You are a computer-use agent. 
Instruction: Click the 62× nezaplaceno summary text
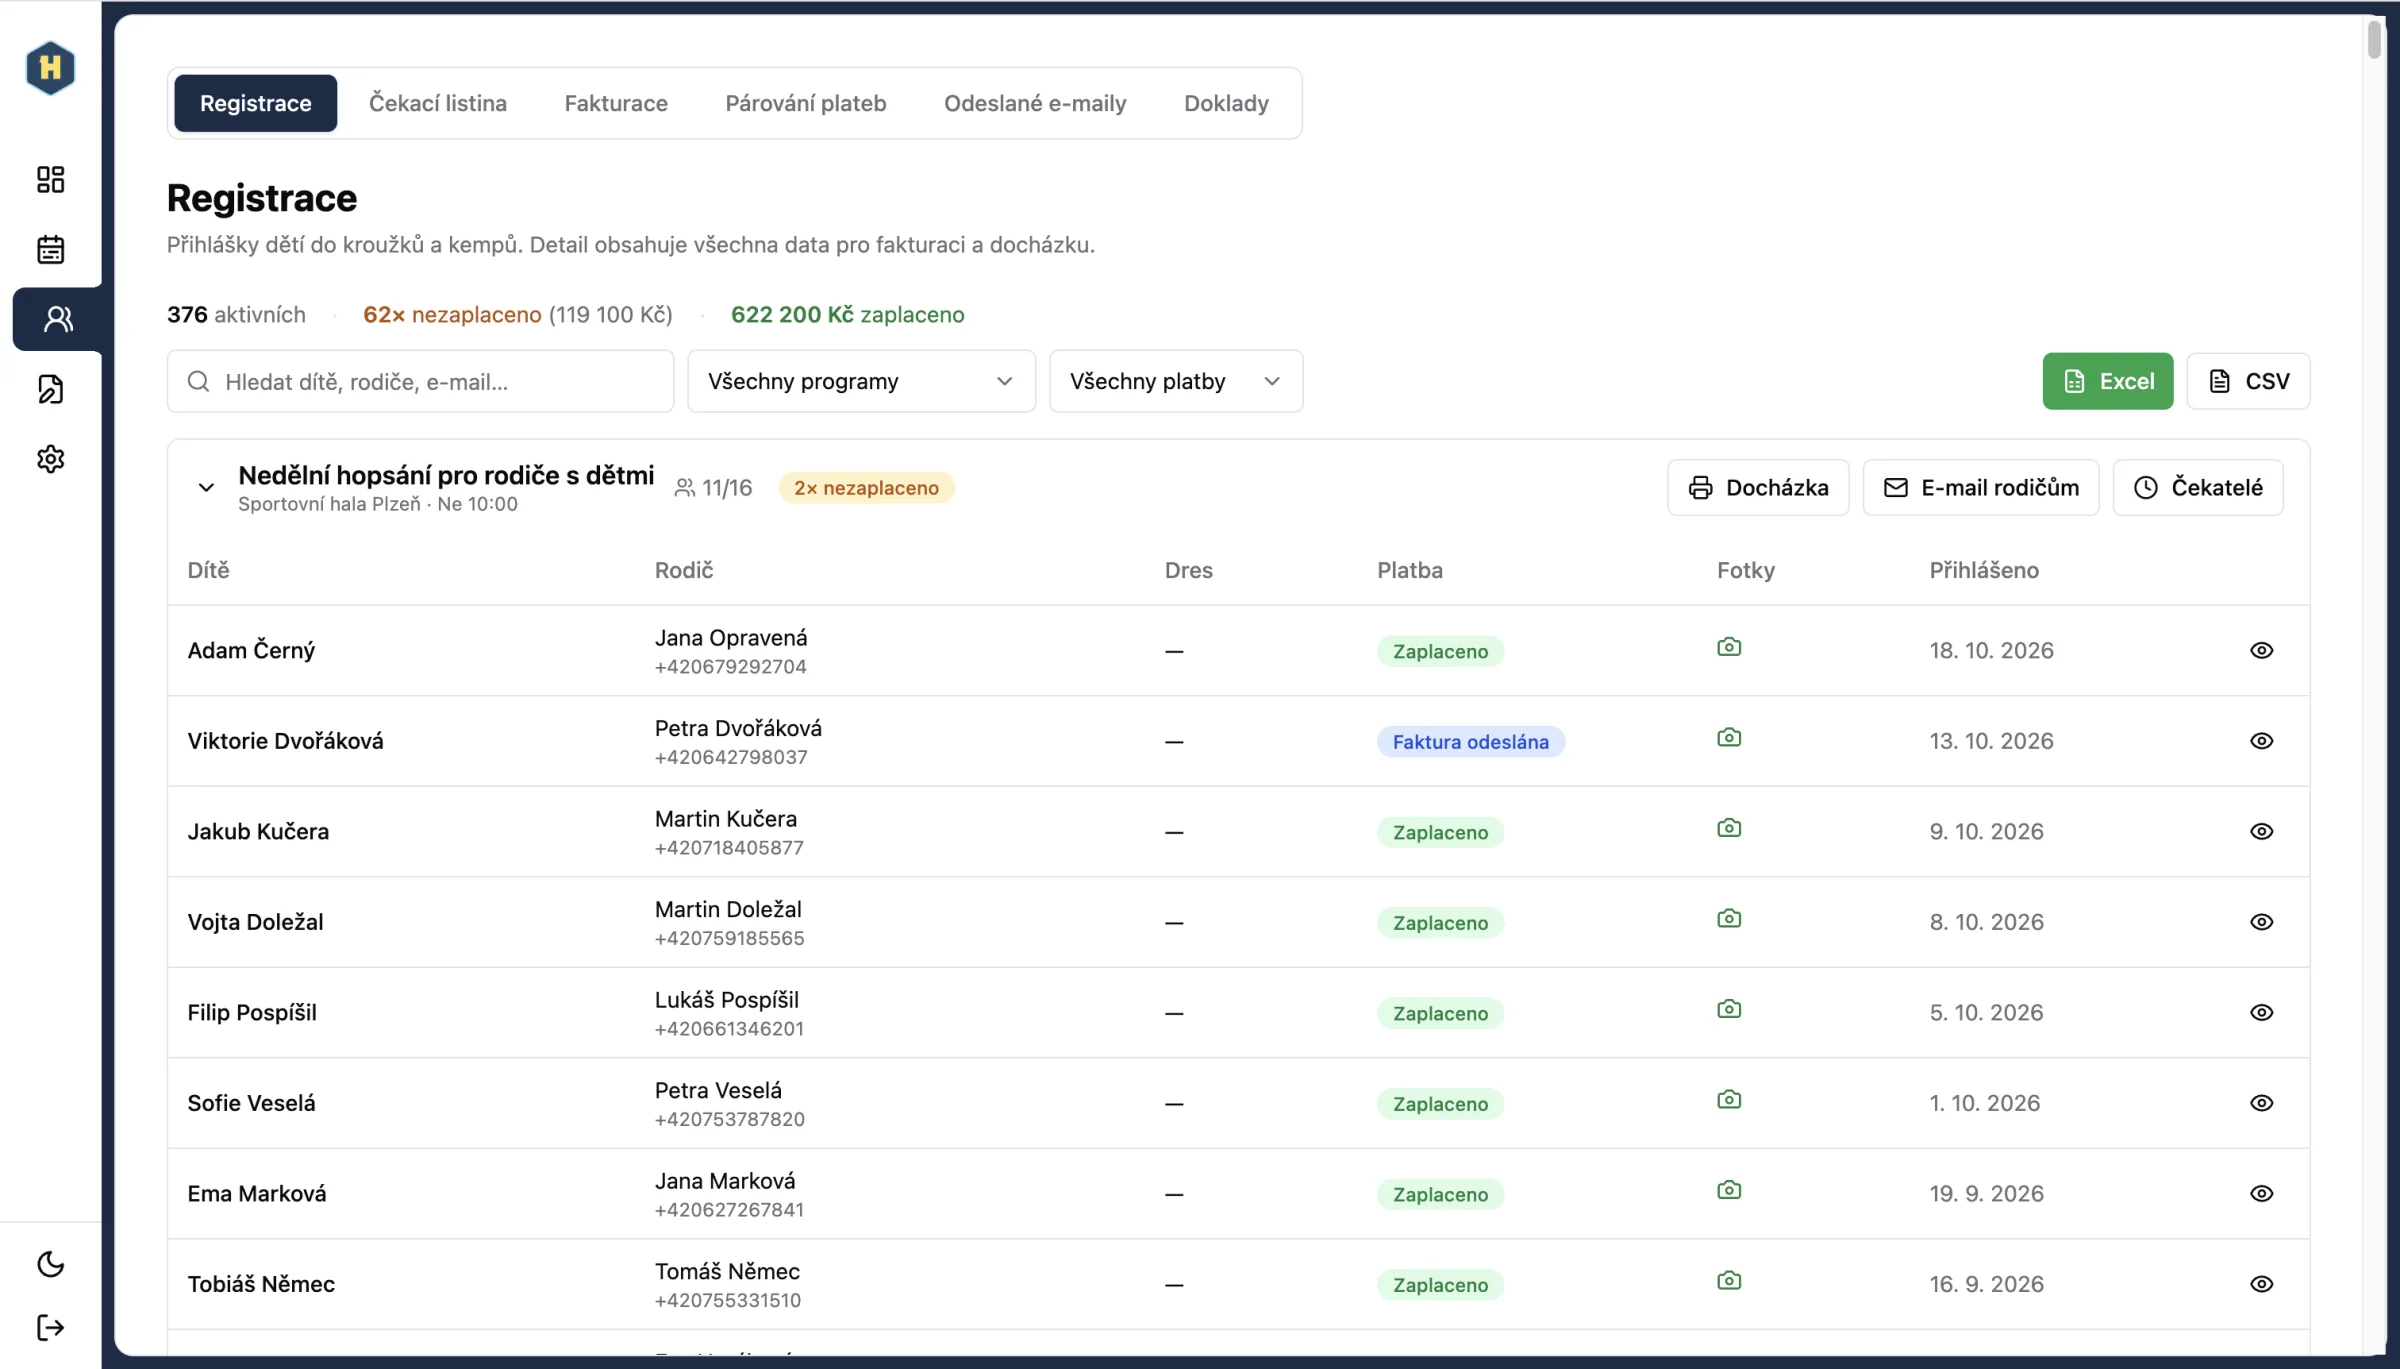tap(452, 314)
